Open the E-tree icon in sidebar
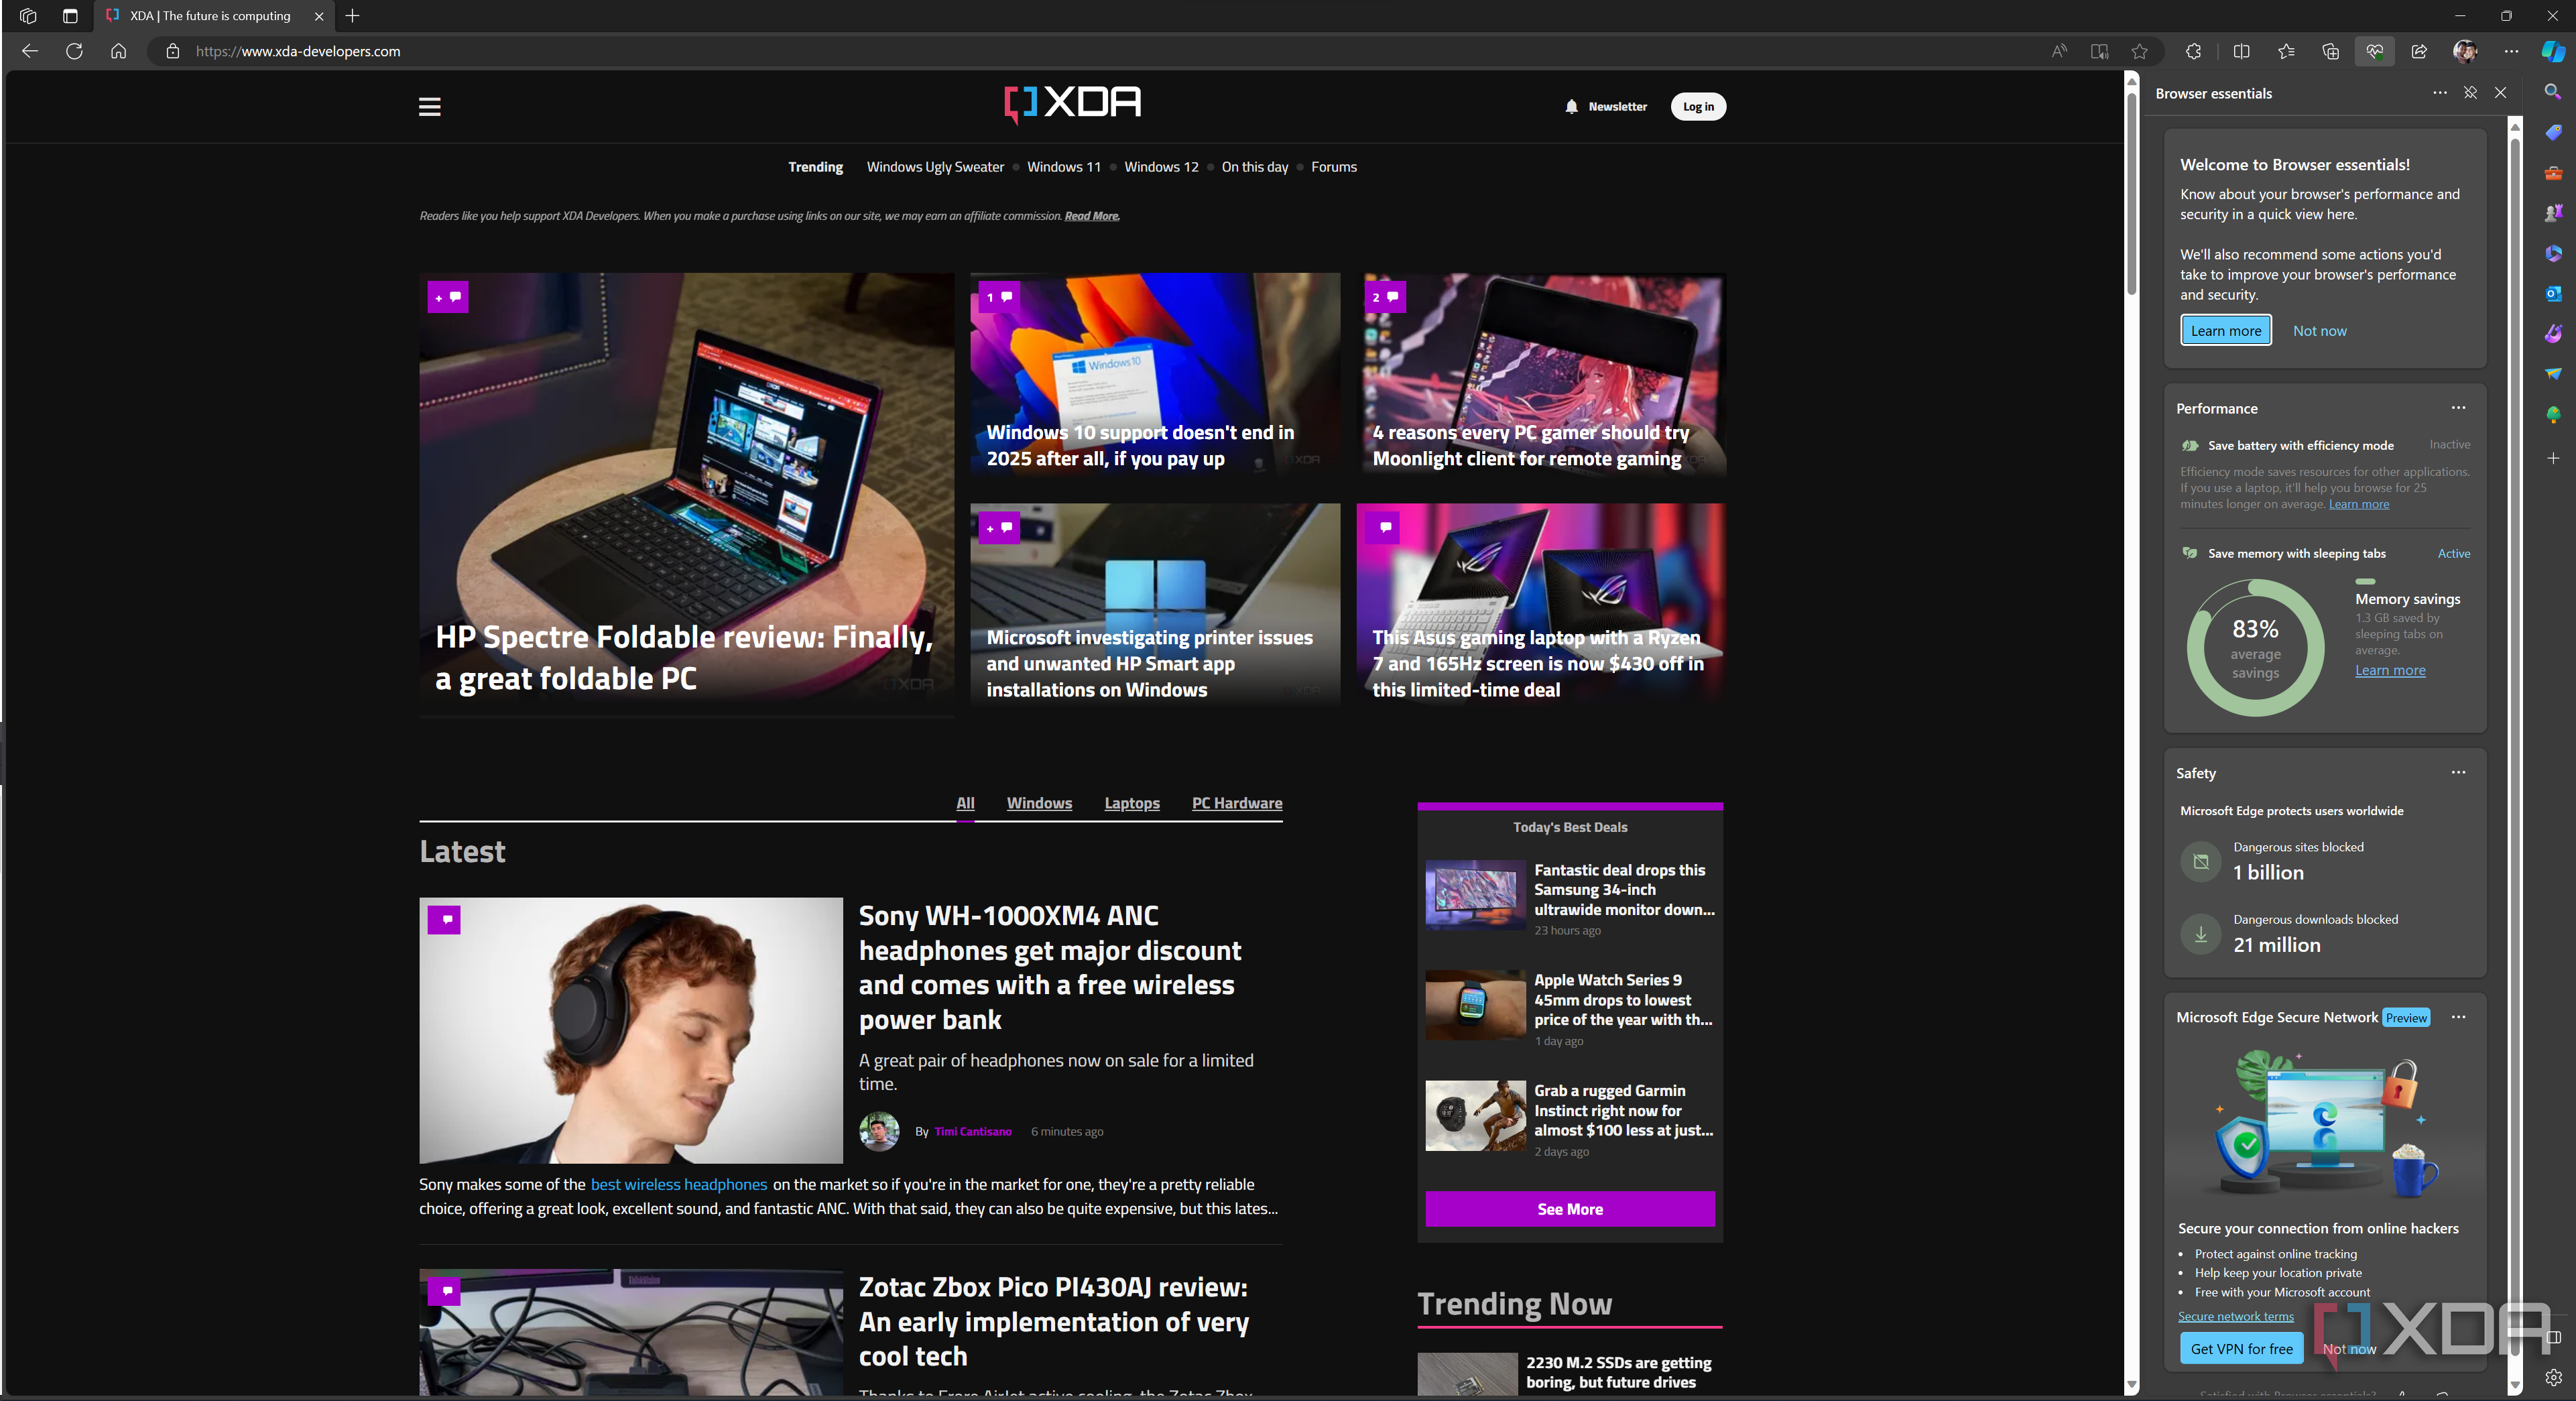The height and width of the screenshot is (1401, 2576). click(x=2553, y=414)
